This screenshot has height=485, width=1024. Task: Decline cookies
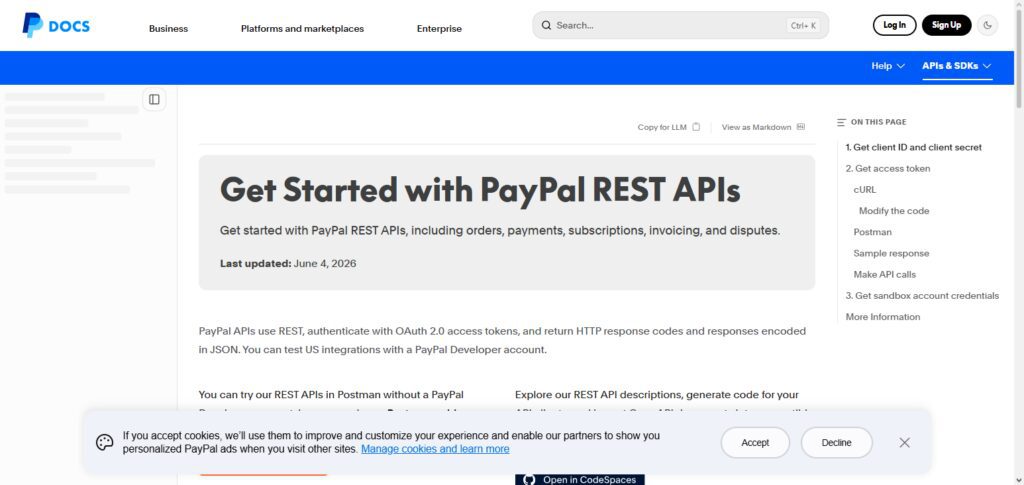pyautogui.click(x=837, y=443)
